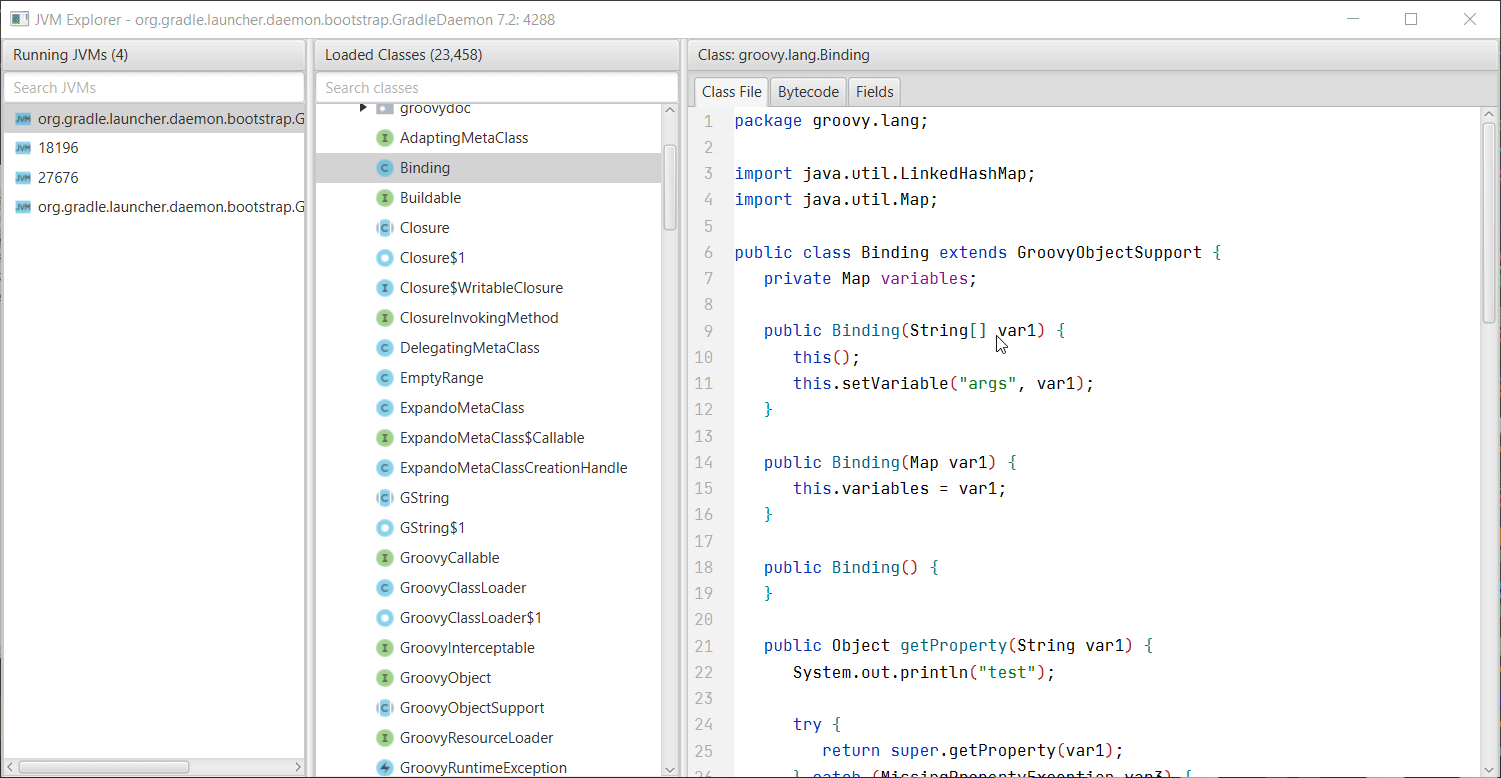The height and width of the screenshot is (778, 1501).
Task: Click the abstract class icon beside GroovyObjectSupport
Action: (384, 708)
